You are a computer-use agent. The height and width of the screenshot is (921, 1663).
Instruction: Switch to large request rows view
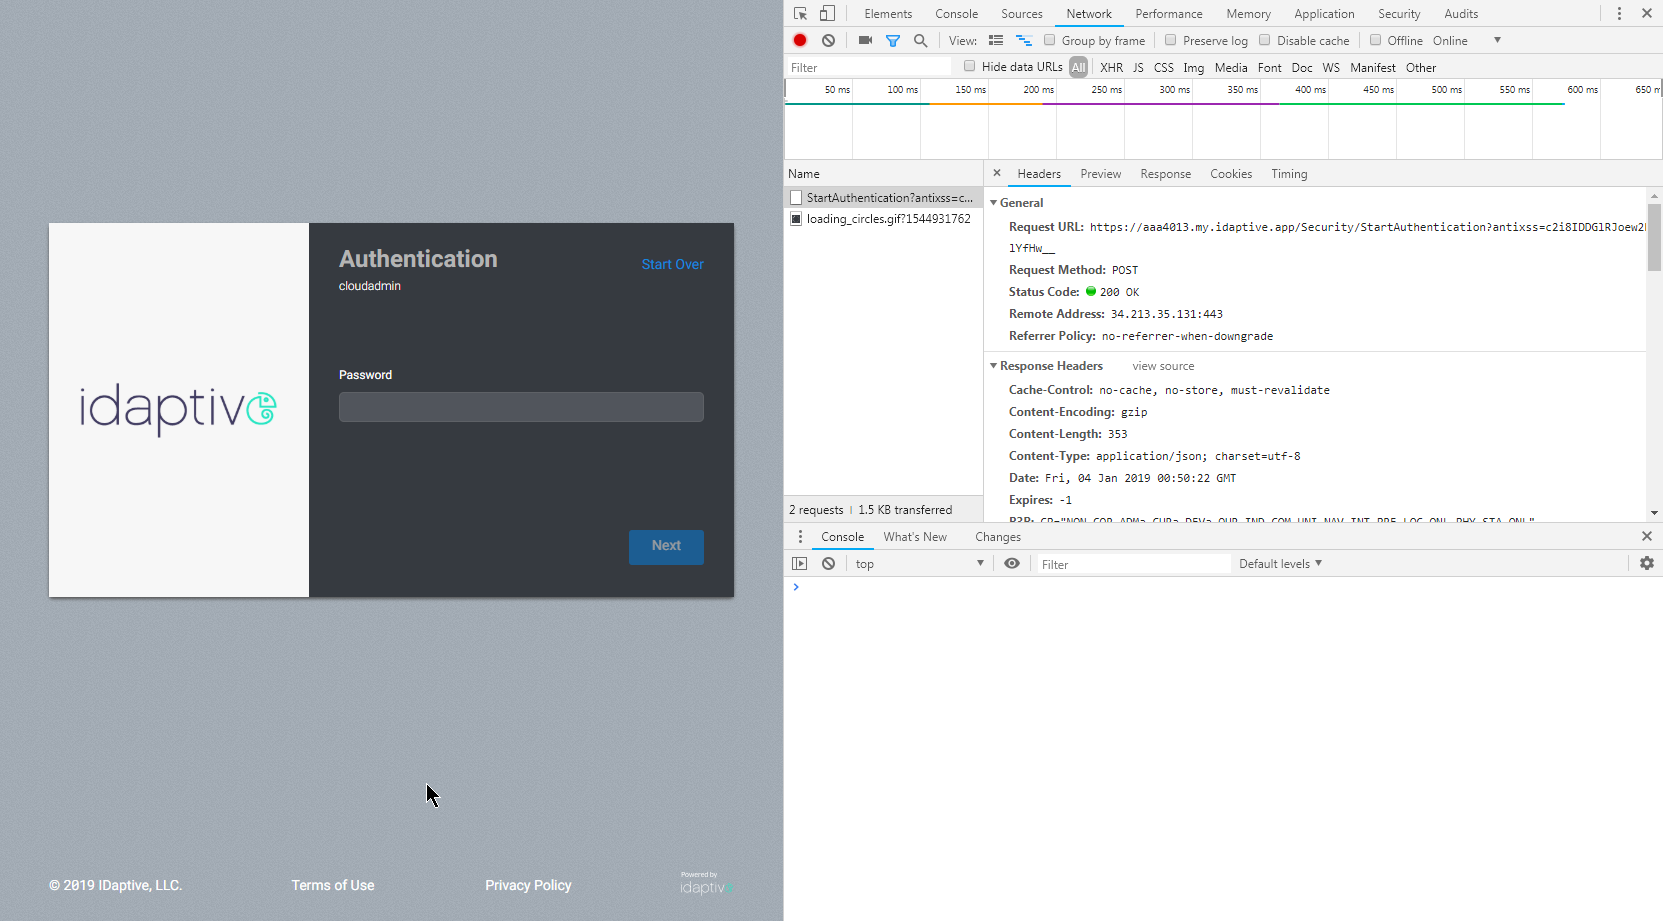click(x=996, y=40)
